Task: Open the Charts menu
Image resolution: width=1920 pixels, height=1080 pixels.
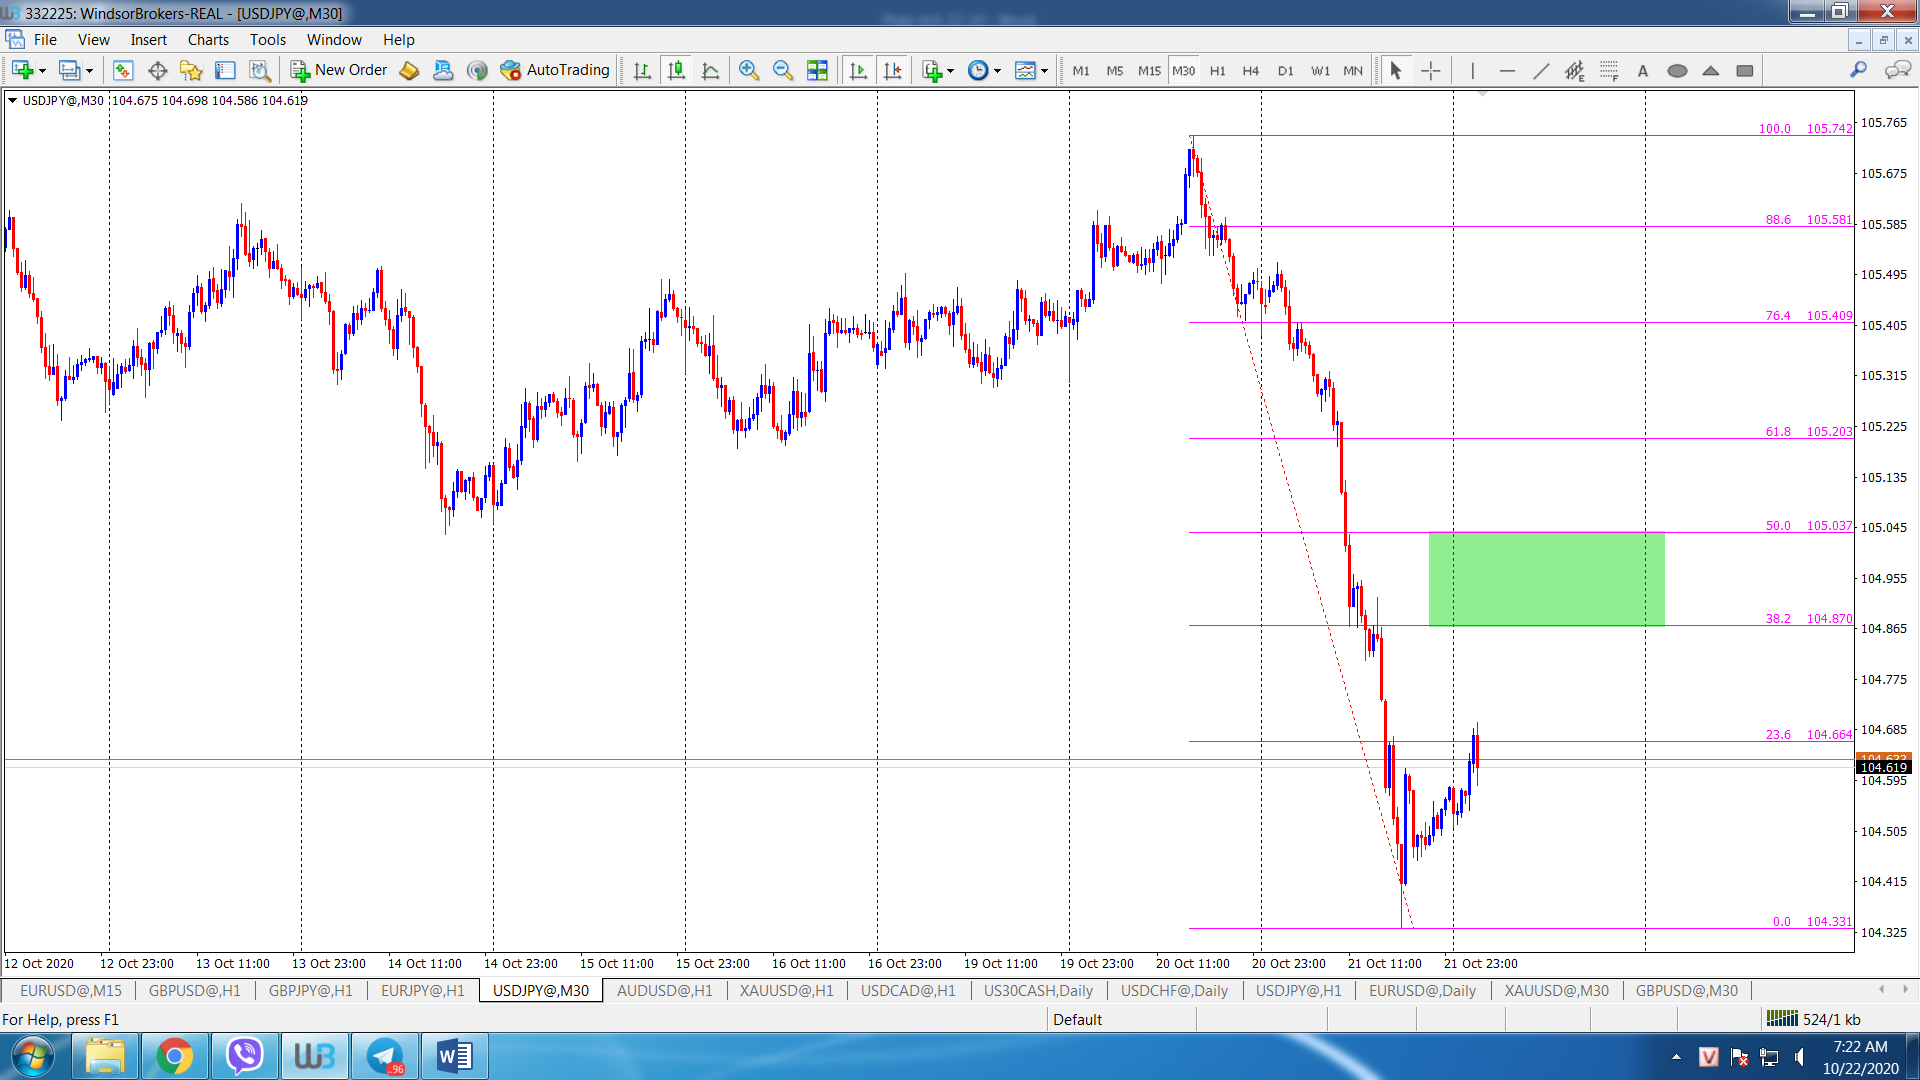Action: click(x=208, y=40)
